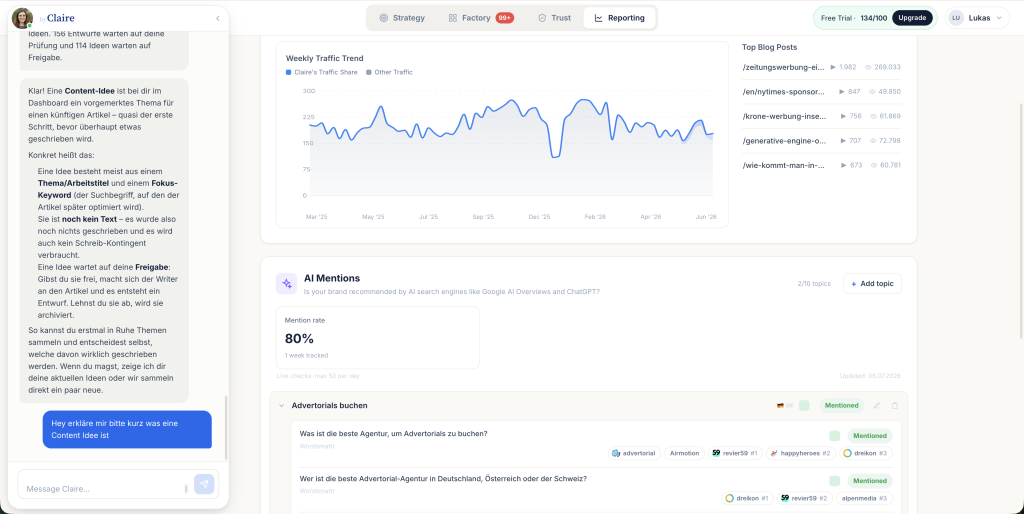Click play icon beside 847

[842, 91]
